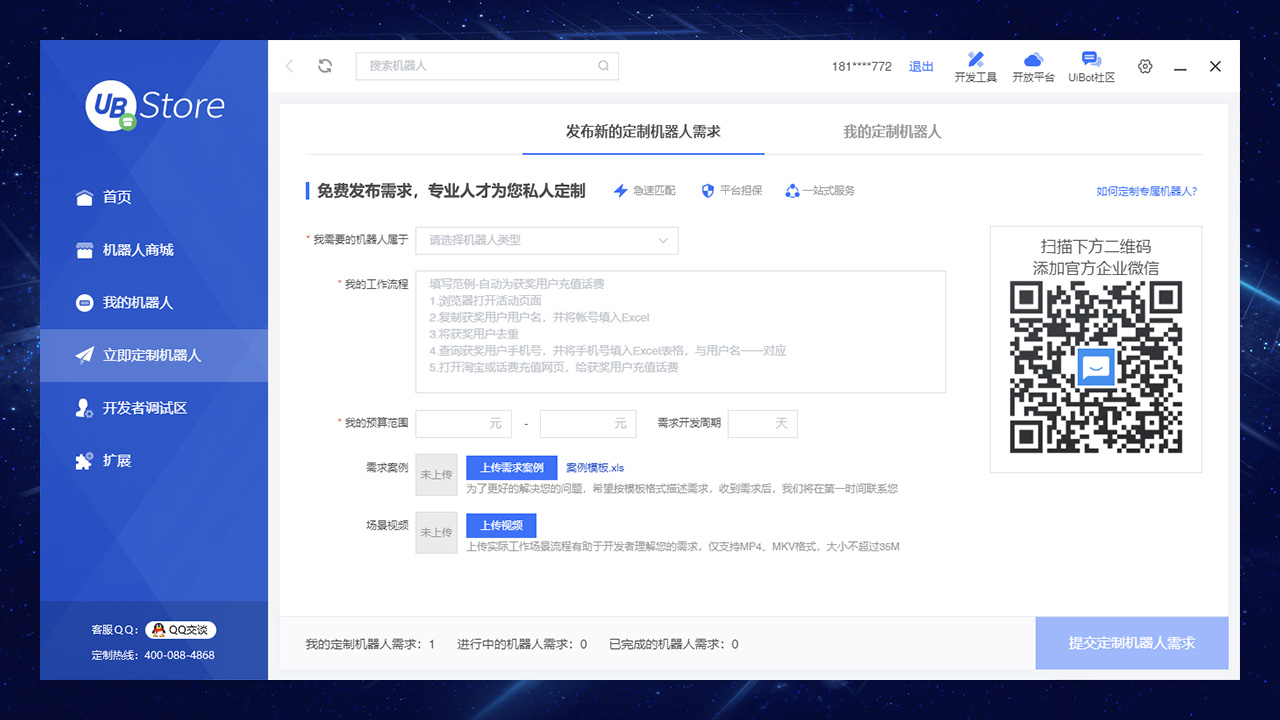Image resolution: width=1280 pixels, height=720 pixels.
Task: Submit via 提交定制机器人需求 button
Action: (1131, 643)
